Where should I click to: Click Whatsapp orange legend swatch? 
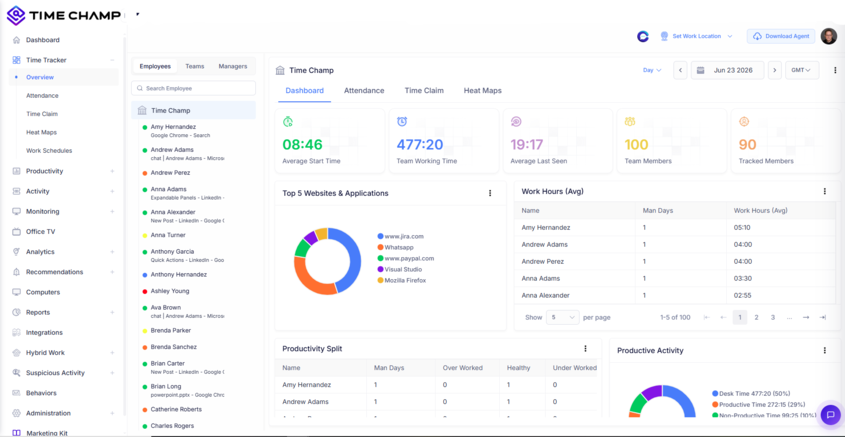pyautogui.click(x=380, y=247)
